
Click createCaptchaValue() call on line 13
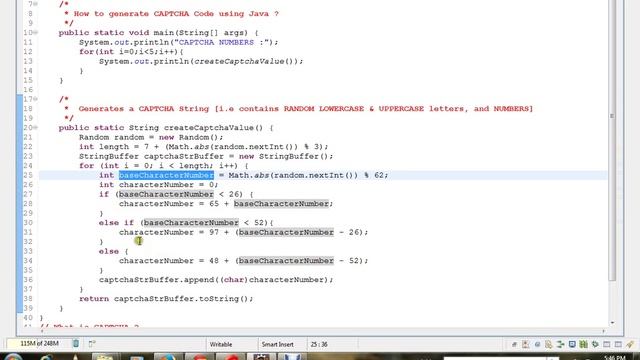click(246, 61)
